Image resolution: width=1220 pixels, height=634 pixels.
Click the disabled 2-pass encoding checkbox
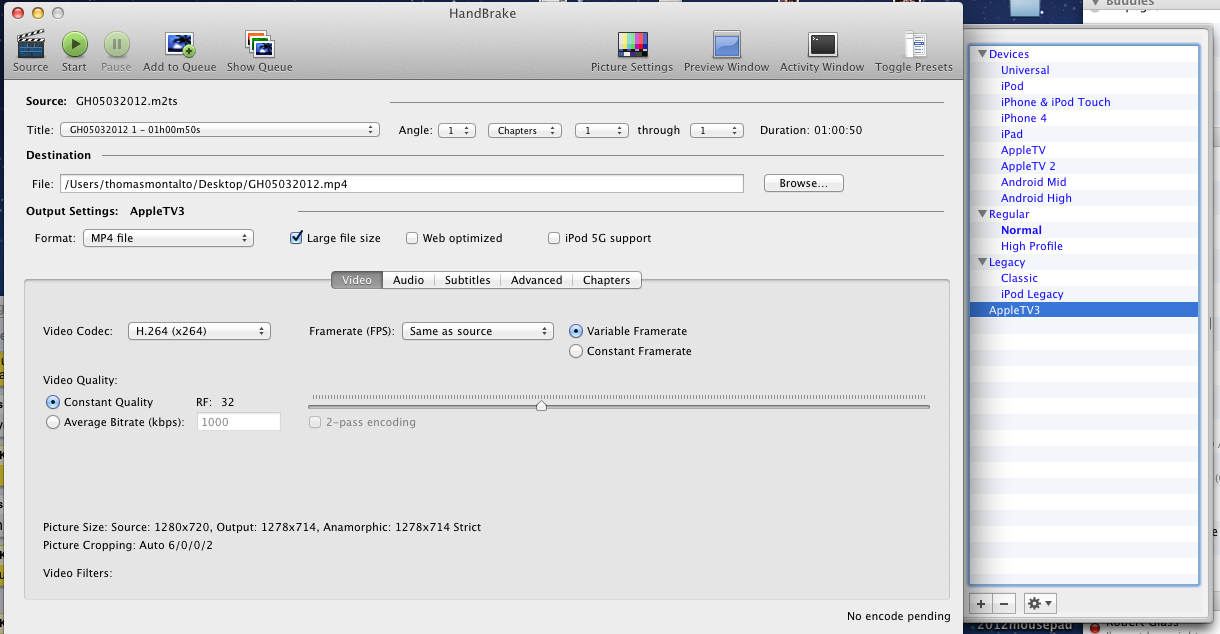pyautogui.click(x=315, y=422)
